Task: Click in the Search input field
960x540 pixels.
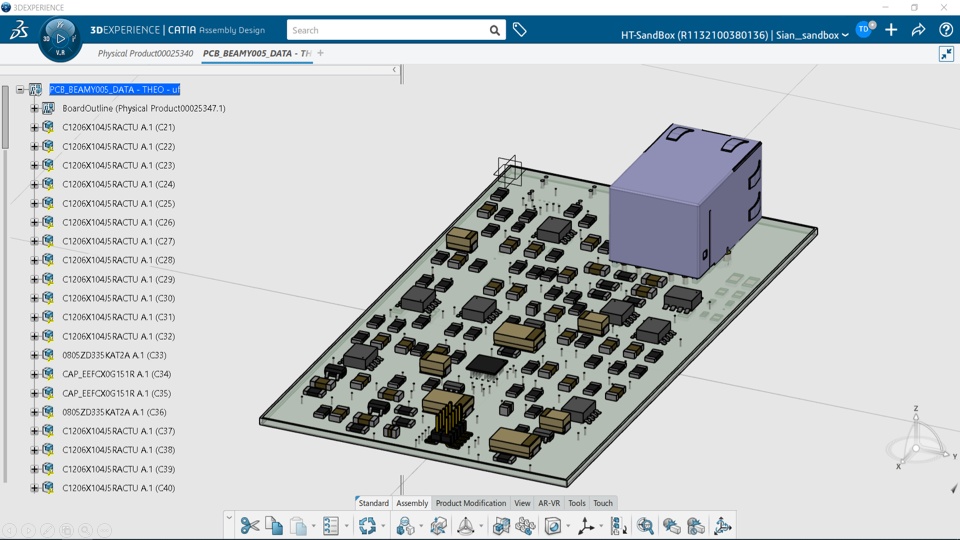Action: 389,30
